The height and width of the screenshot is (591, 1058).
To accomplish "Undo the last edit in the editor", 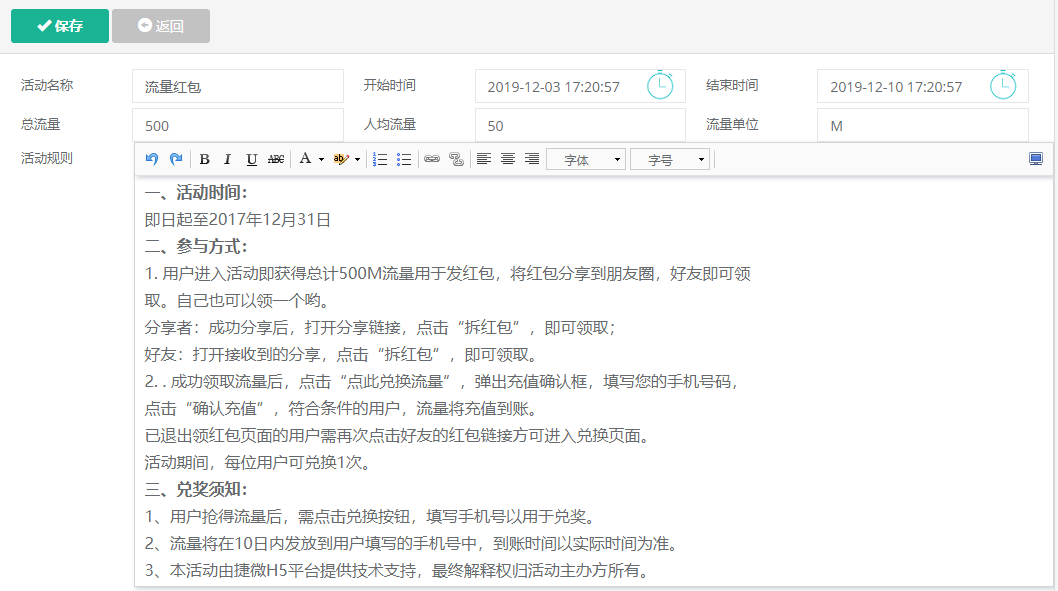I will tap(152, 159).
